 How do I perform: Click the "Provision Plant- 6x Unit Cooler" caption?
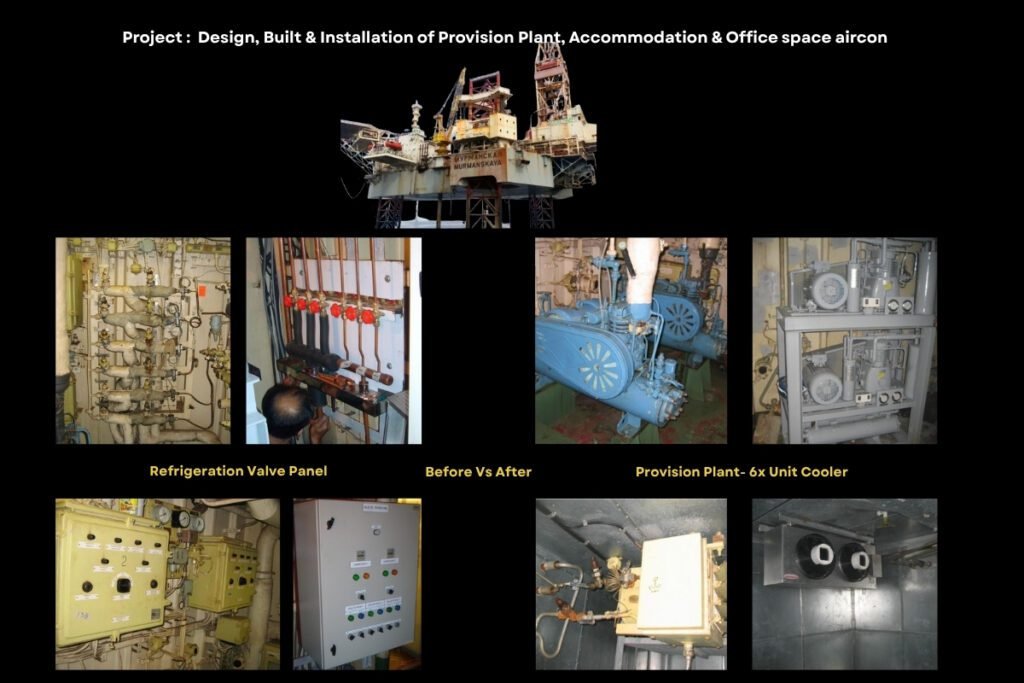coord(741,472)
